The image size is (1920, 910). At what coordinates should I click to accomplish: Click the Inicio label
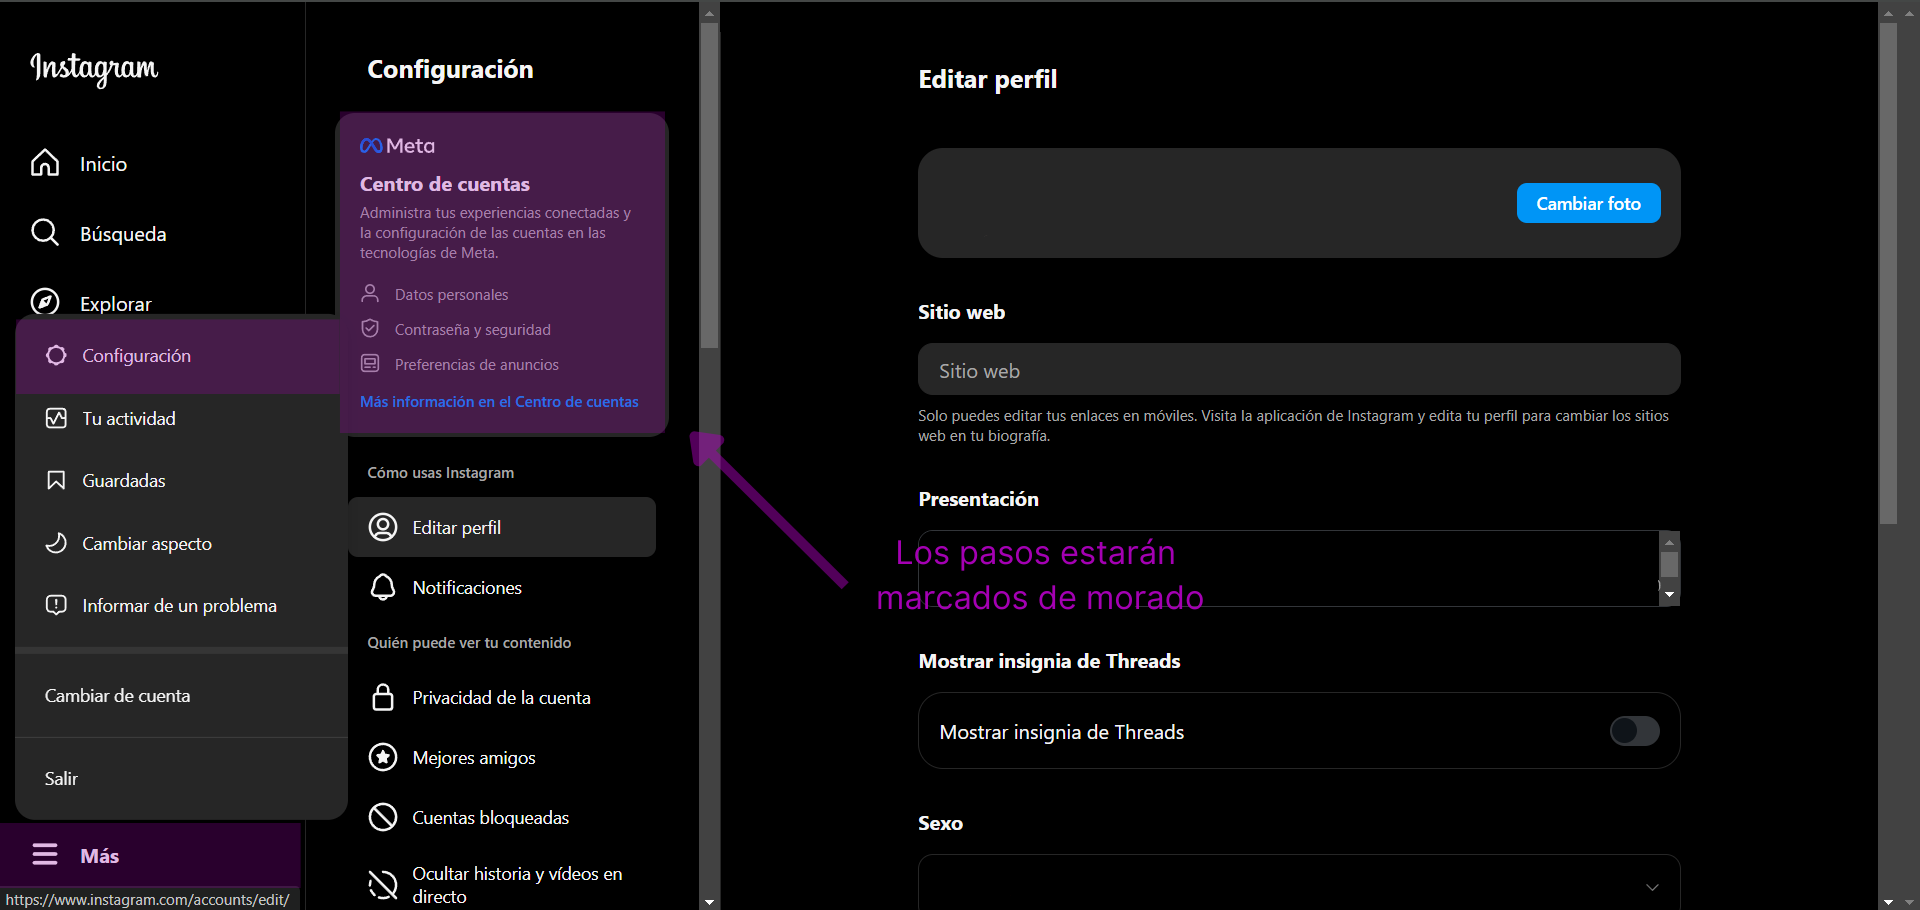[103, 164]
